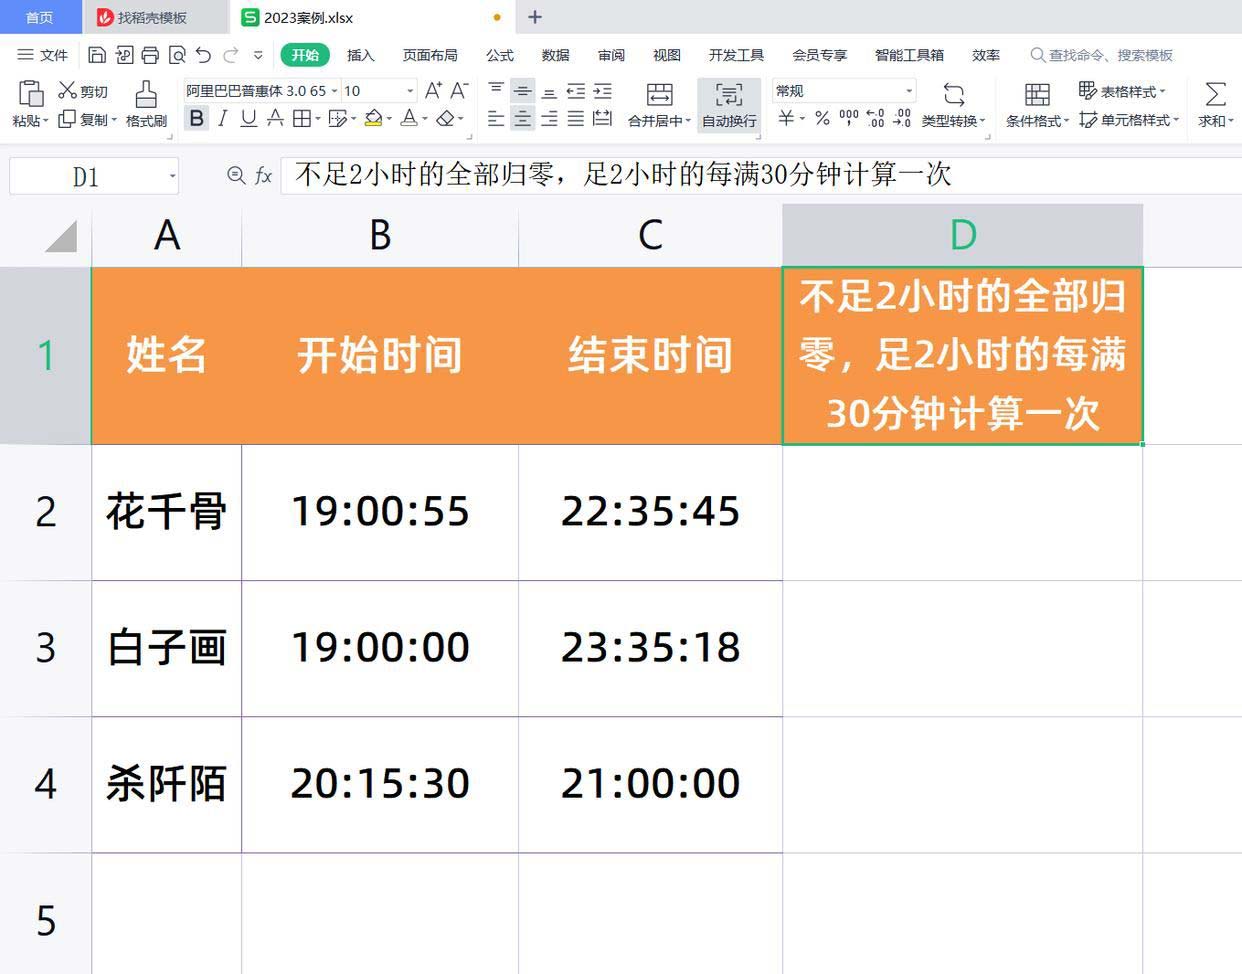Screen dimensions: 1242x974
Task: Switch to the 插入 Insert tab
Action: click(x=360, y=55)
